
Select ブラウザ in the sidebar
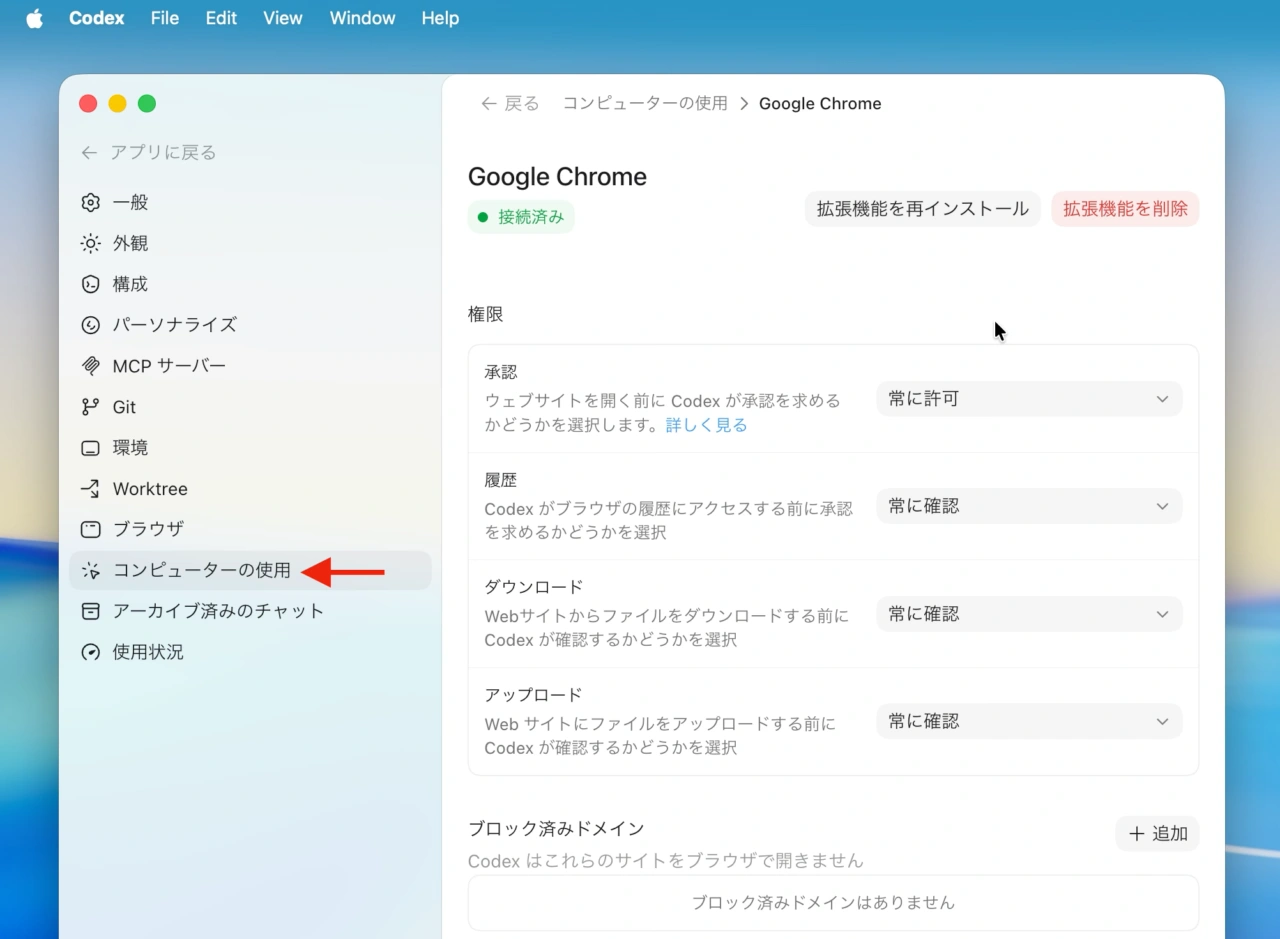tap(250, 529)
